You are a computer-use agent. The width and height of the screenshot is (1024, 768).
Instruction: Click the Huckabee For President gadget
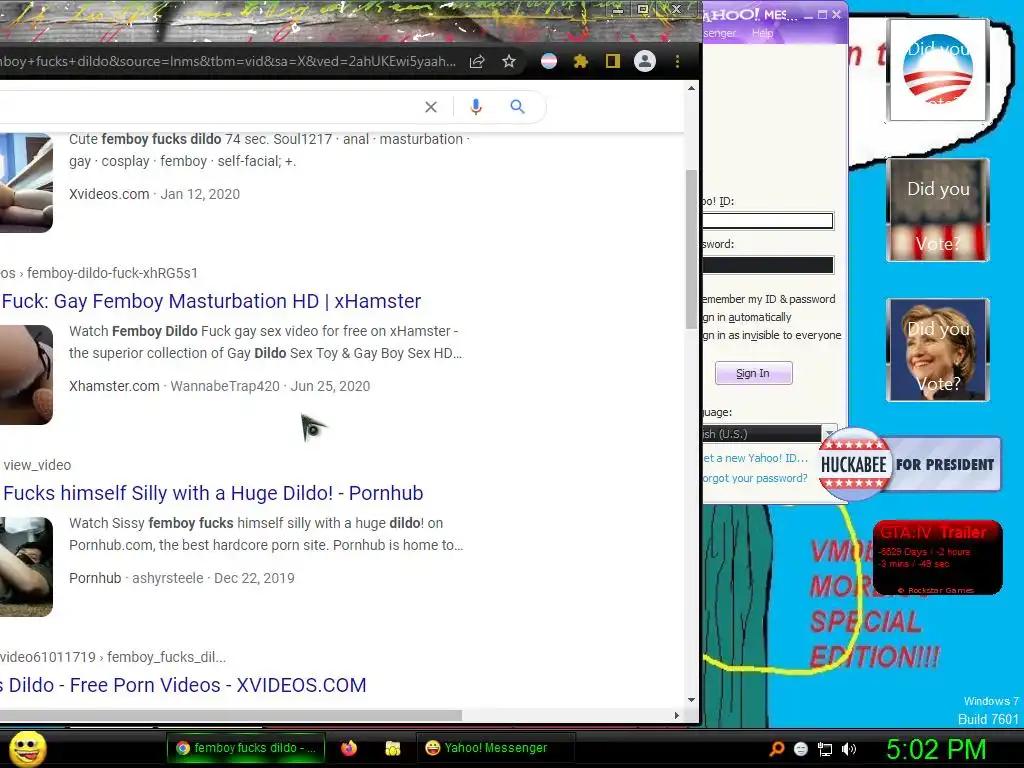[909, 465]
